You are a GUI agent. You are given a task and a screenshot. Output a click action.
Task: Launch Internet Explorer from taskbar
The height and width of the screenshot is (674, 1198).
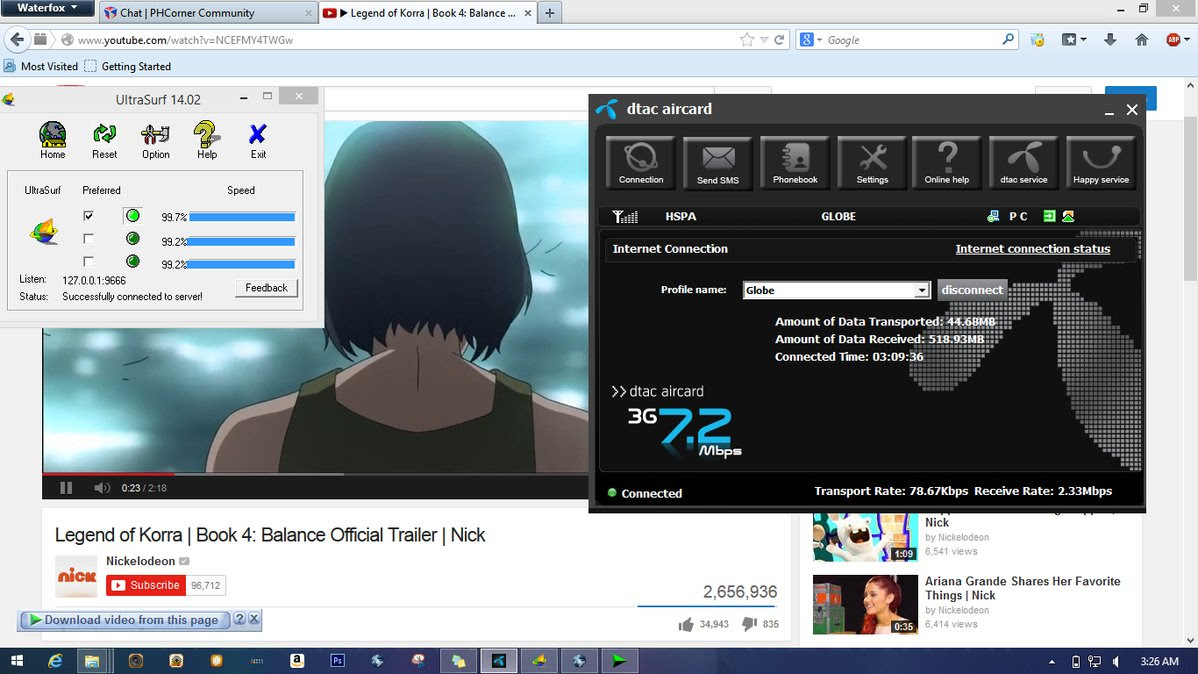[55, 661]
